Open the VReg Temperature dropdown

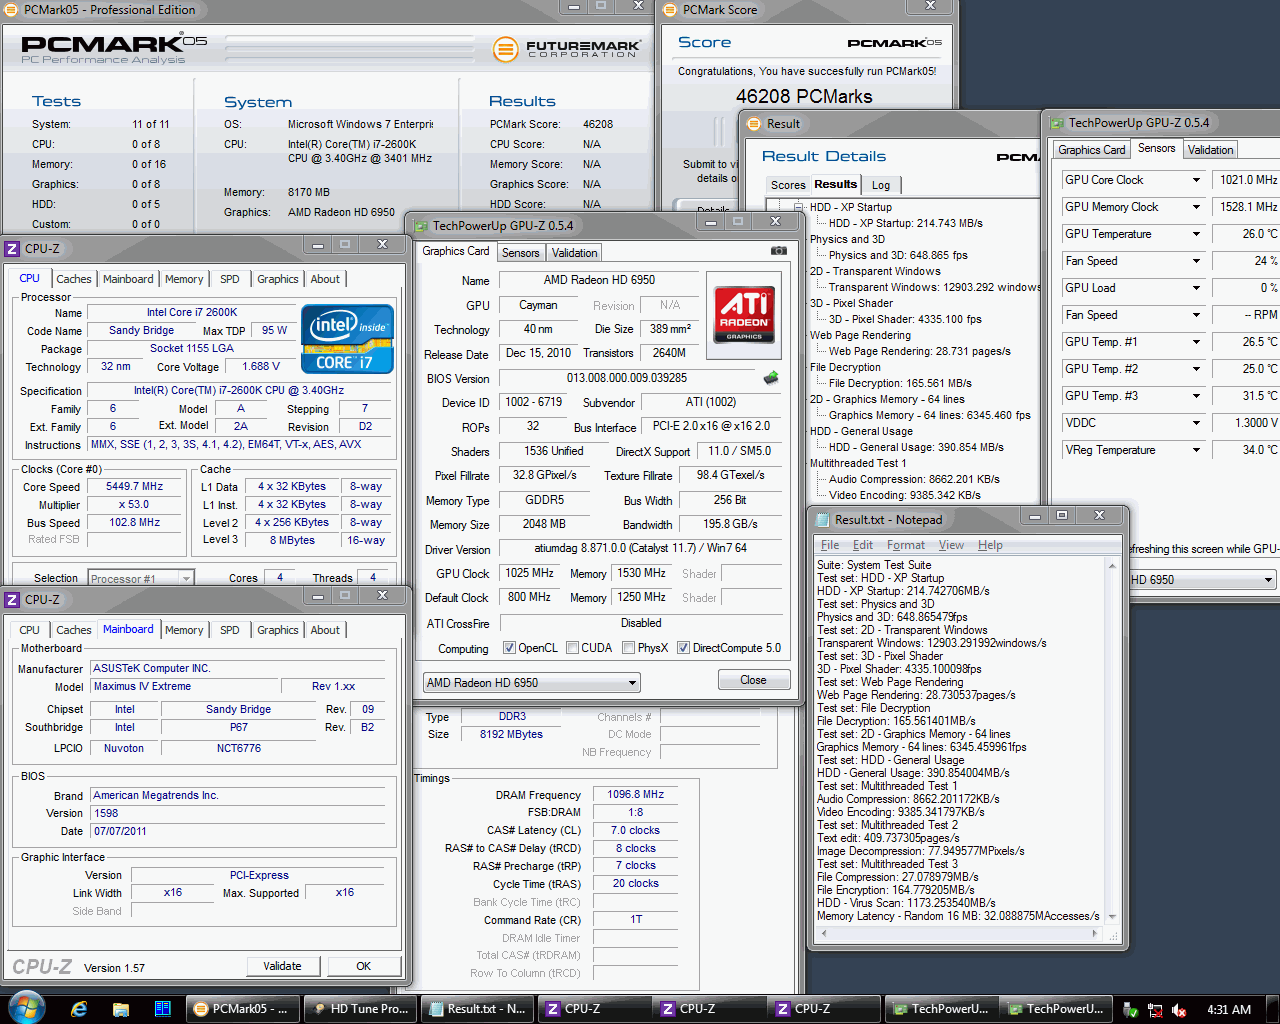click(1196, 450)
